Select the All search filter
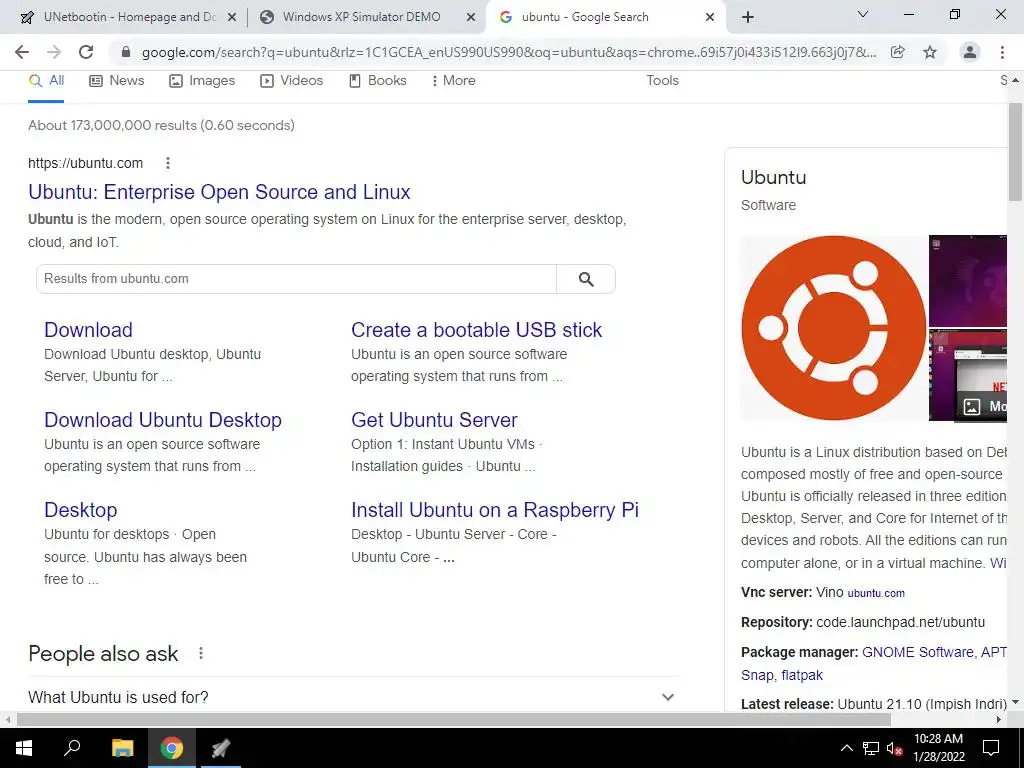This screenshot has width=1024, height=768. pyautogui.click(x=46, y=81)
